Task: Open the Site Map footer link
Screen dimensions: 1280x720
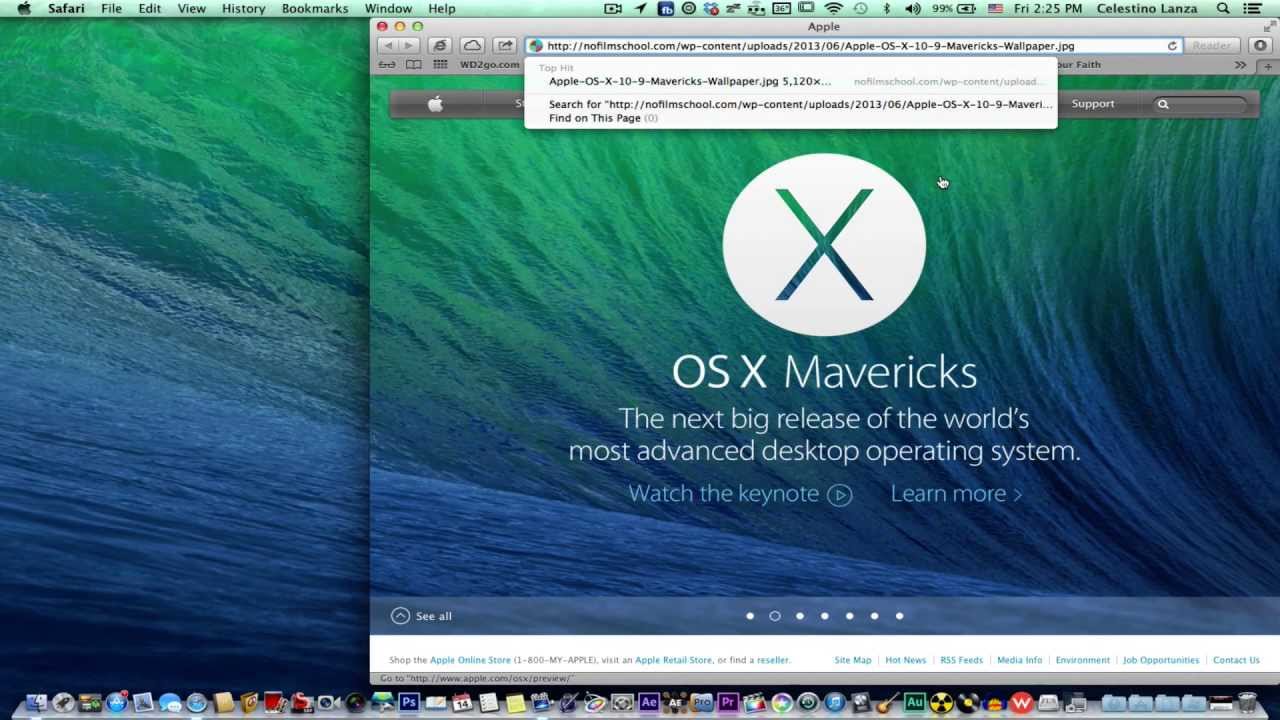Action: pos(853,660)
